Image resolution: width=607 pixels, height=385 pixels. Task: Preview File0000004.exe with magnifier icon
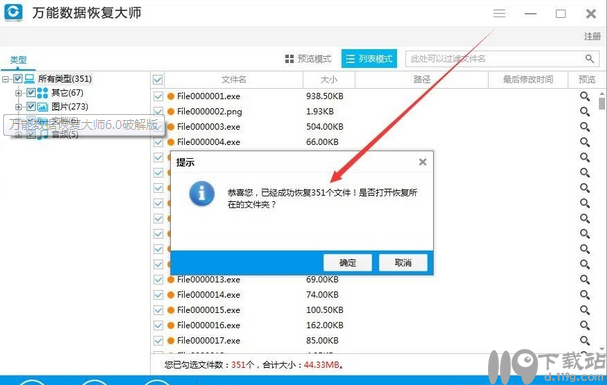[x=585, y=142]
